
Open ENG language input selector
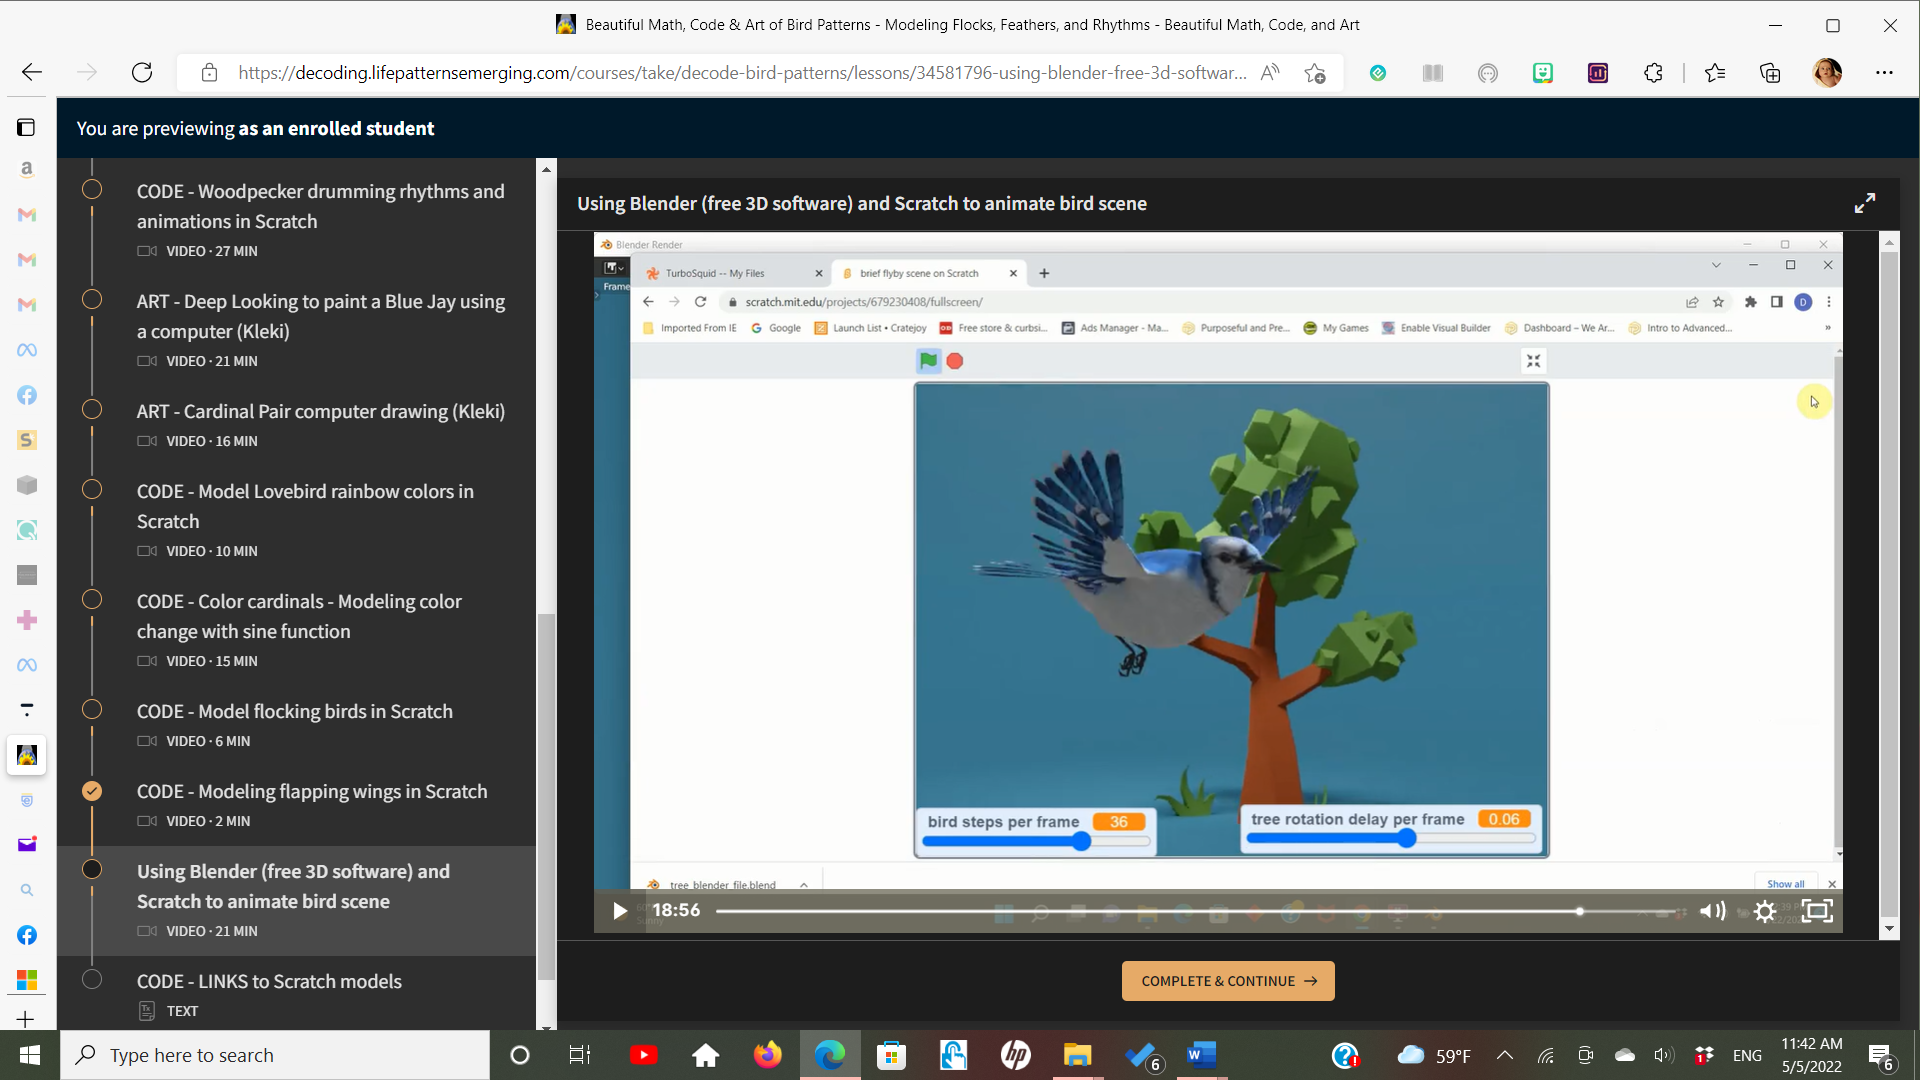tap(1747, 1055)
